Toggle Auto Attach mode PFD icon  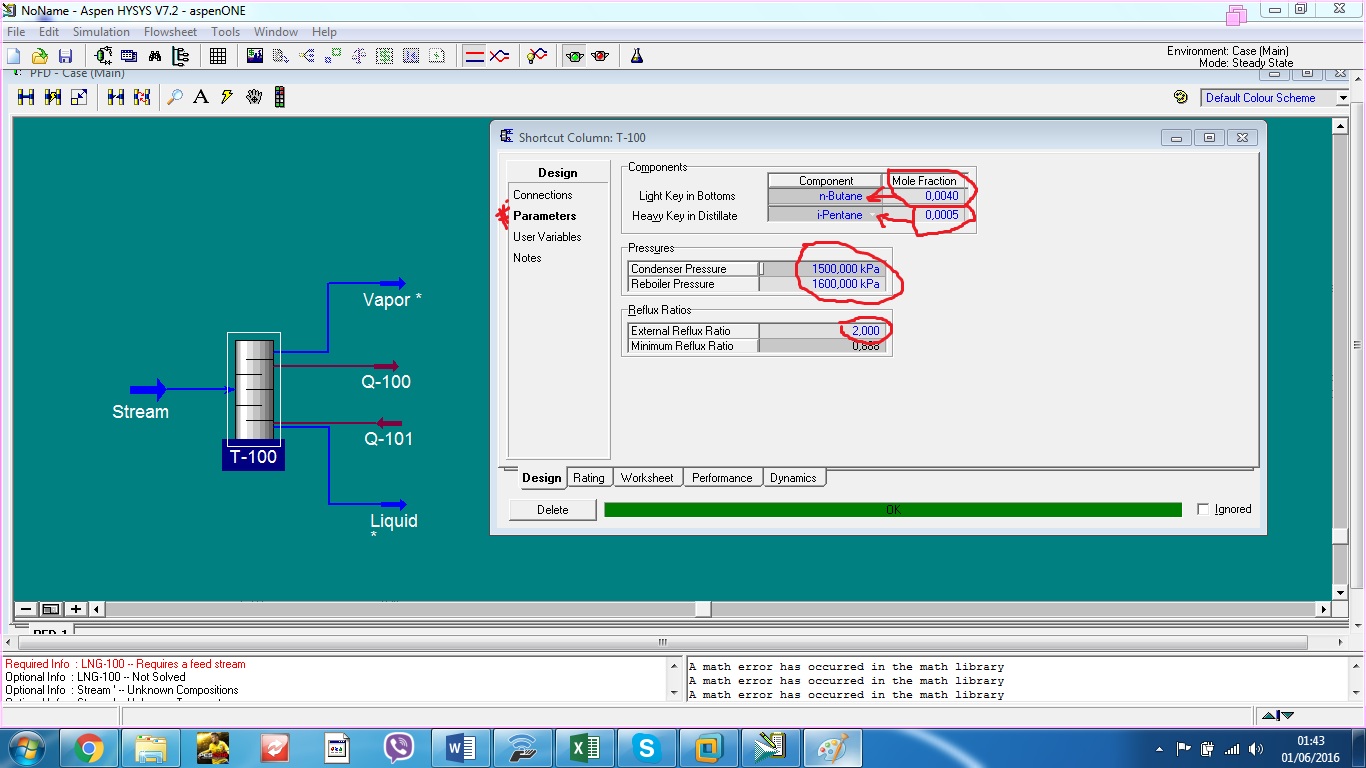tap(53, 97)
